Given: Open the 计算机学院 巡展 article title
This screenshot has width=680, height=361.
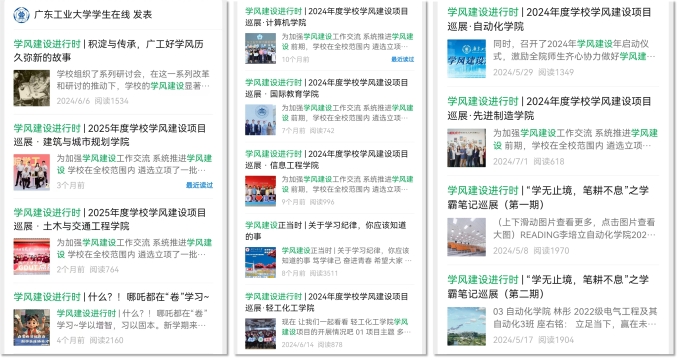Looking at the screenshot, I should tap(327, 16).
